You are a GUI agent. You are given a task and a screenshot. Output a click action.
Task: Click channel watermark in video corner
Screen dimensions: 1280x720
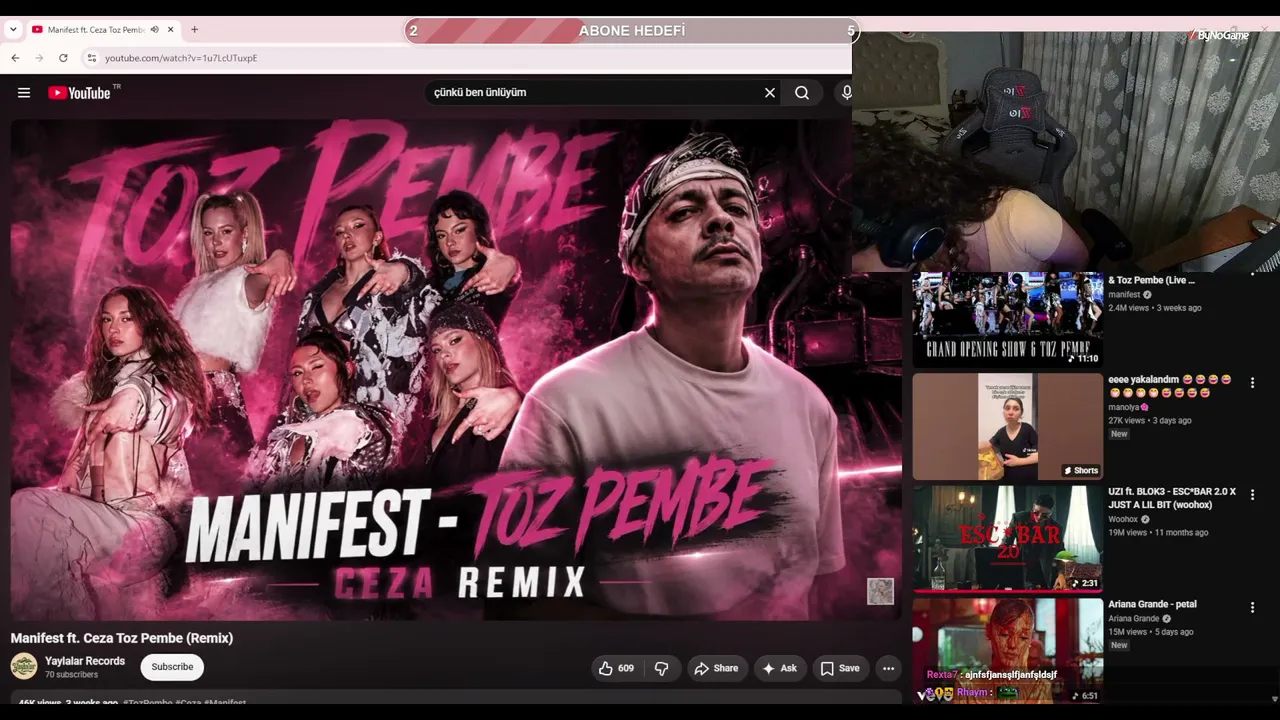[880, 591]
